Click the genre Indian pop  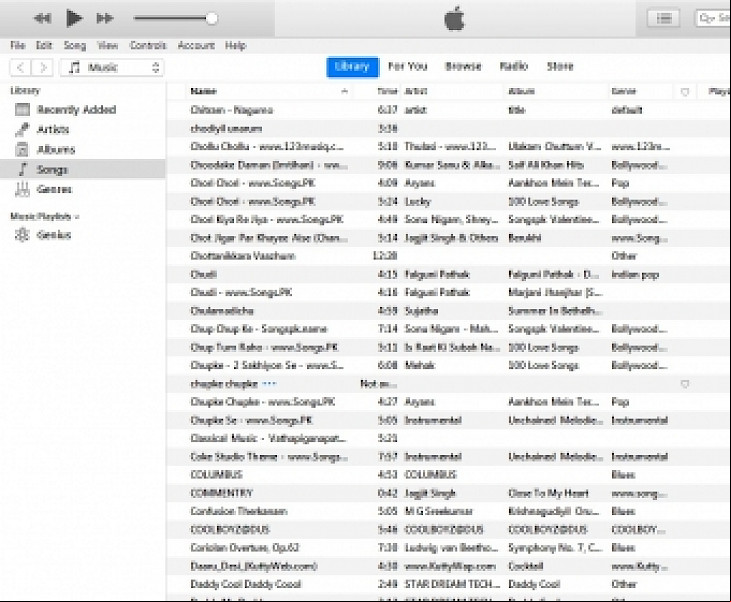click(x=635, y=275)
